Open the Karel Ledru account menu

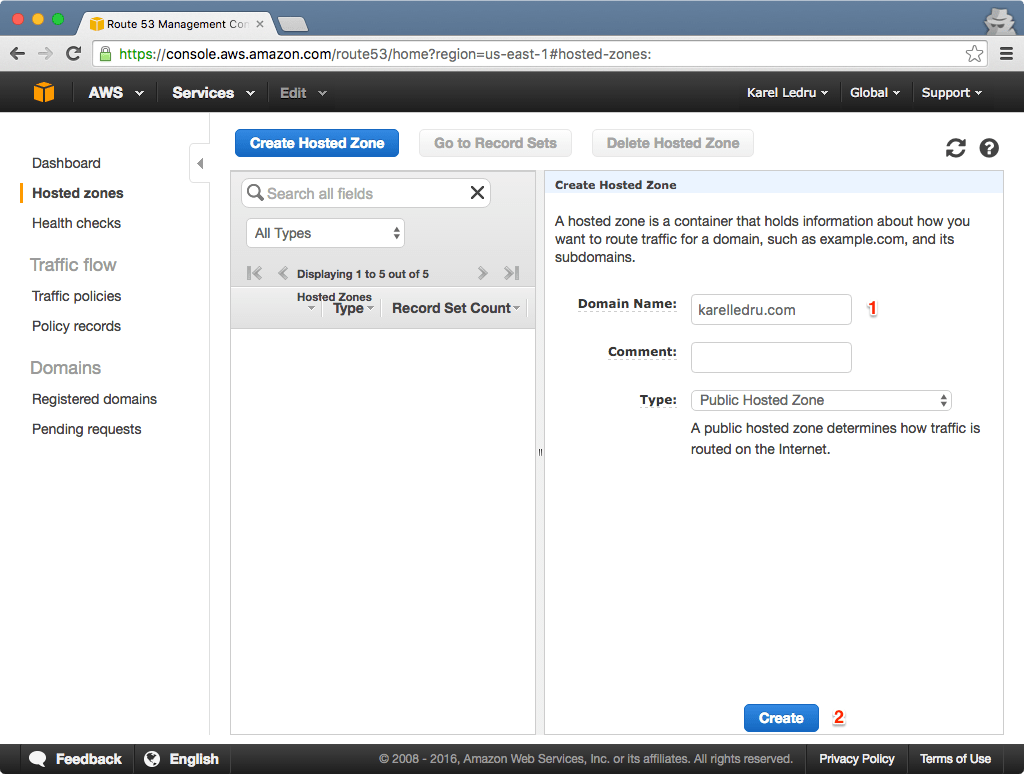[x=787, y=92]
